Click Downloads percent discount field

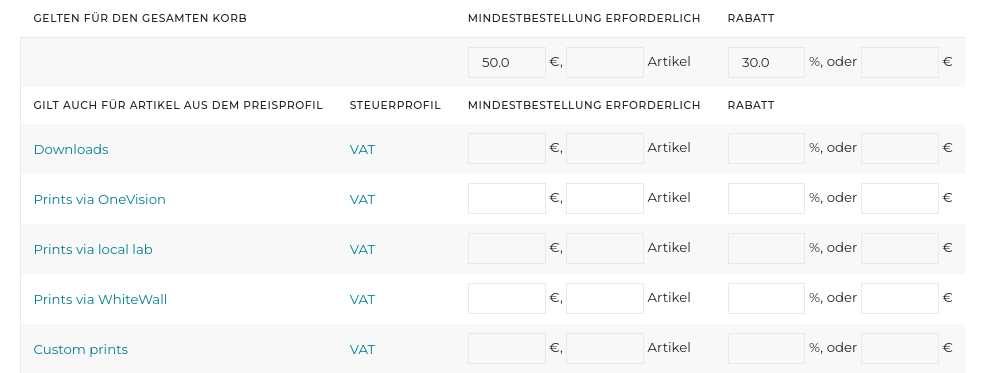pyautogui.click(x=766, y=148)
